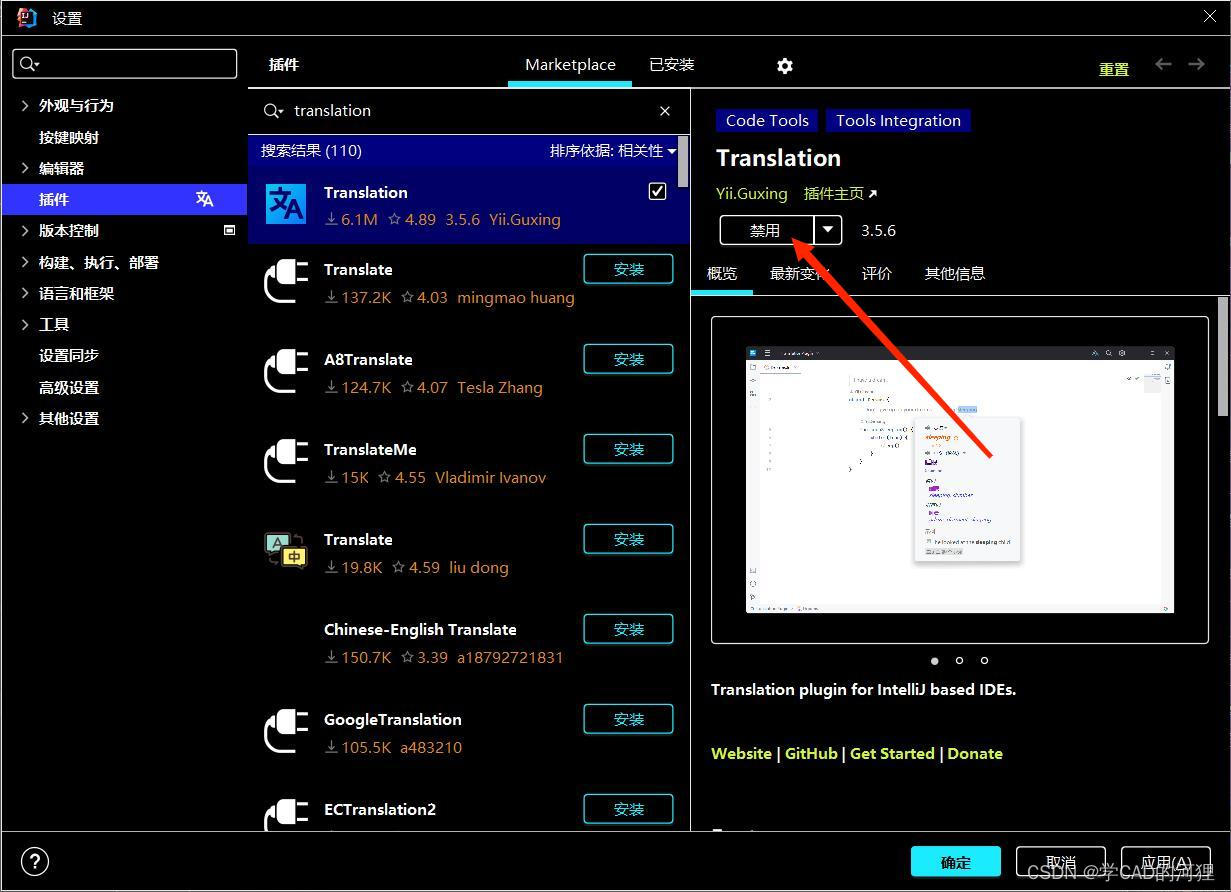Viewport: 1231px width, 892px height.
Task: Open Yii.Guxing vendor link
Action: coord(752,194)
